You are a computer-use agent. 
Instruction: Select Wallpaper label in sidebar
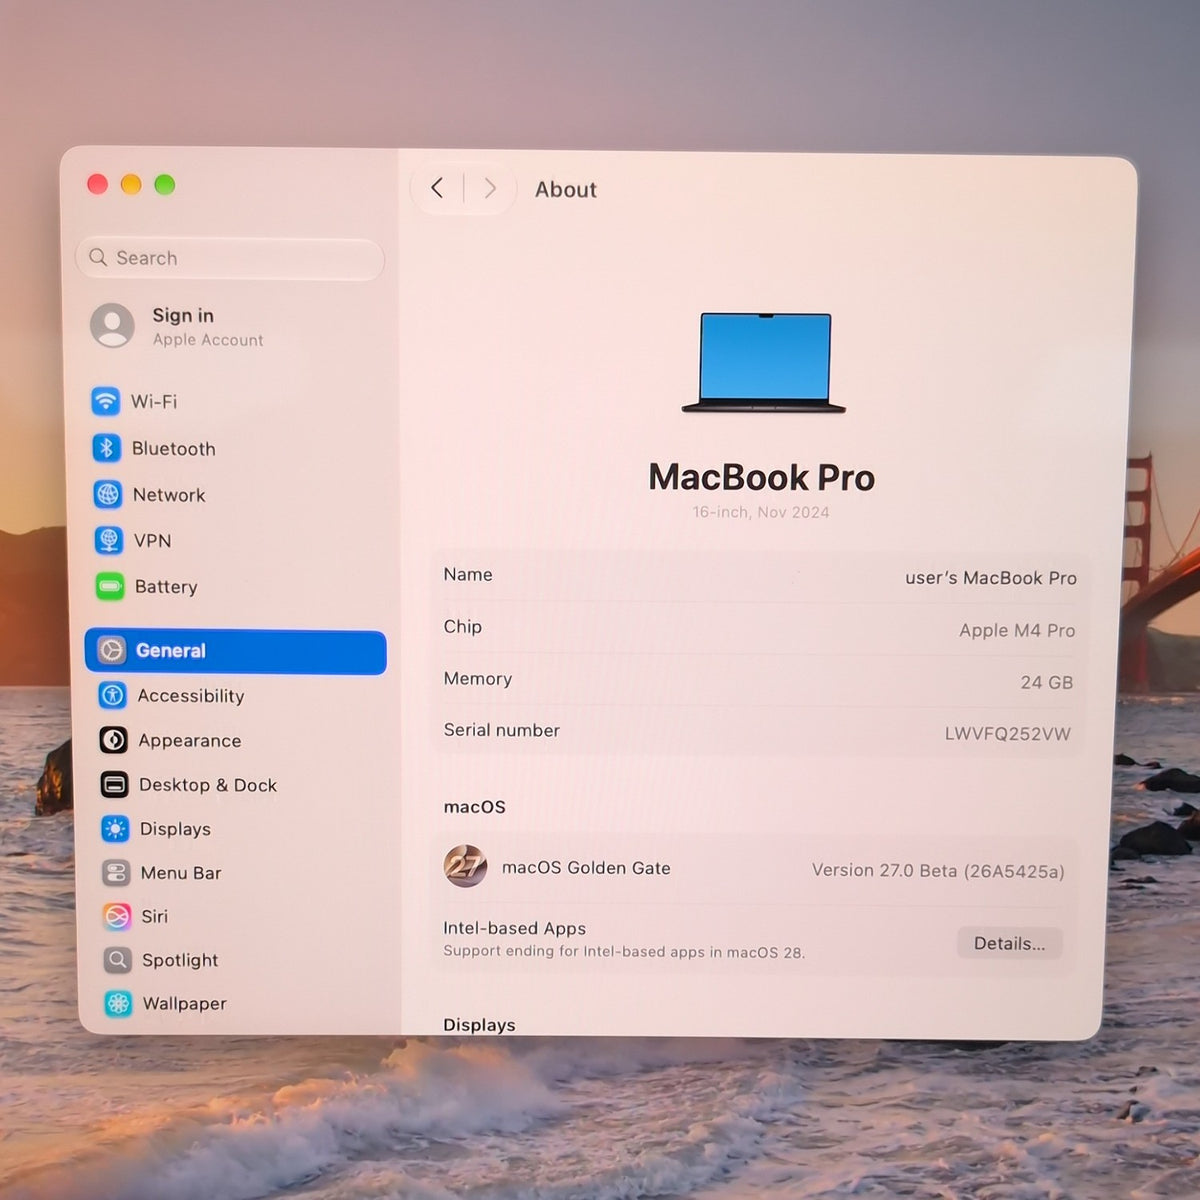(185, 1003)
